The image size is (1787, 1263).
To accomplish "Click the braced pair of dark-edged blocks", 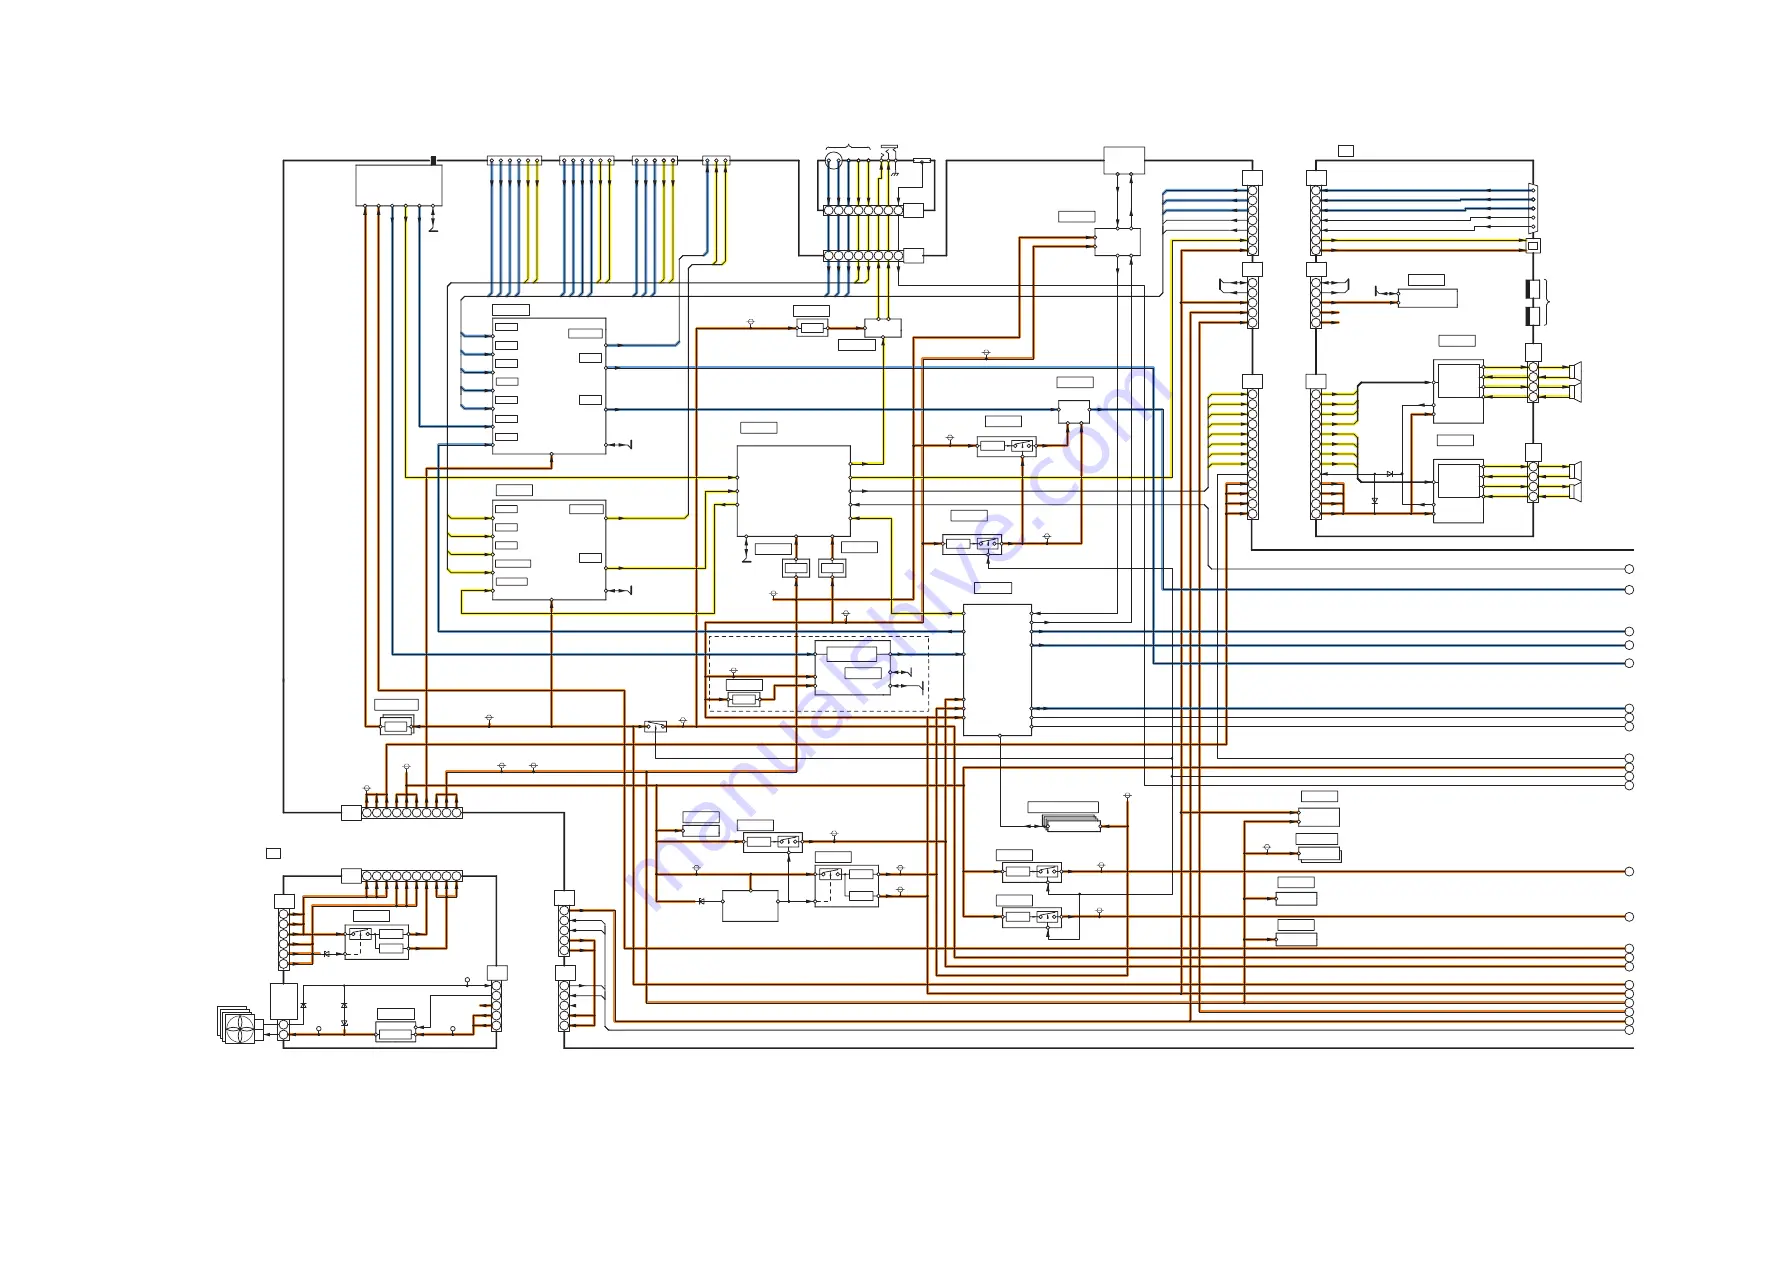I will pyautogui.click(x=1534, y=303).
